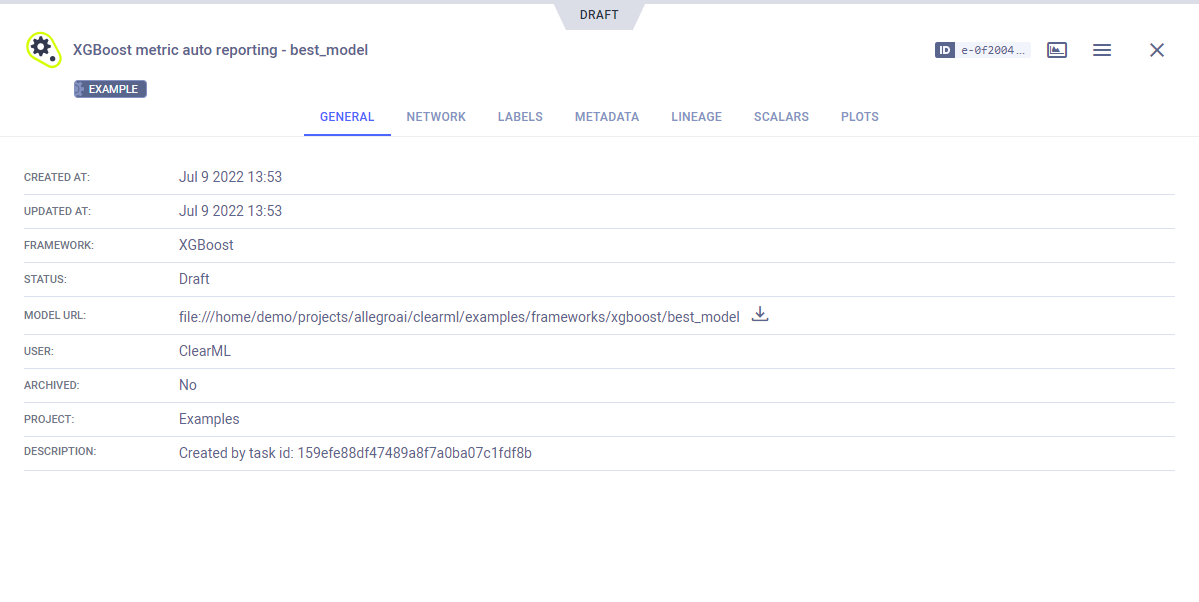Image resolution: width=1199 pixels, height=602 pixels.
Task: Show the Lineage tab
Action: tap(696, 117)
